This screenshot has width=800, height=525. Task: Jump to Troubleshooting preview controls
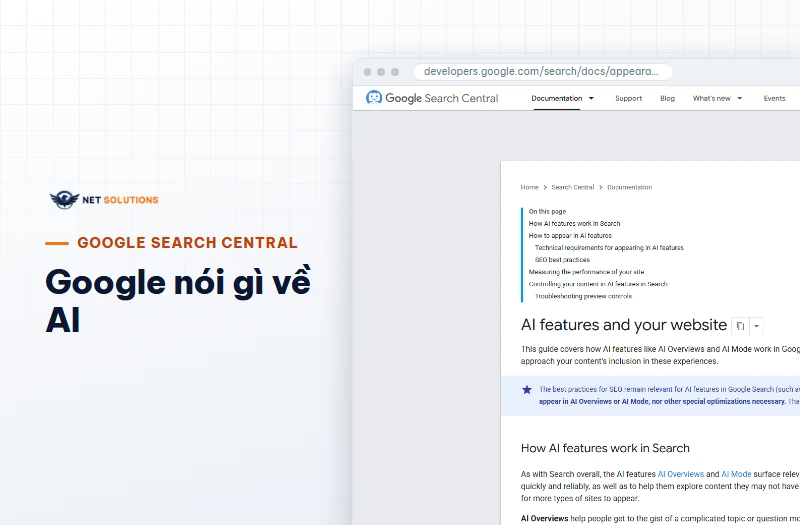pos(583,296)
